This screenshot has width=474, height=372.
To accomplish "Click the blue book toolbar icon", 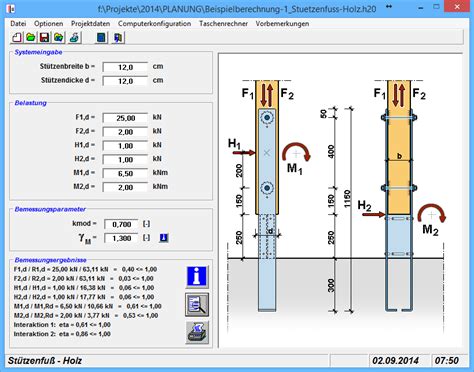I will pyautogui.click(x=101, y=37).
